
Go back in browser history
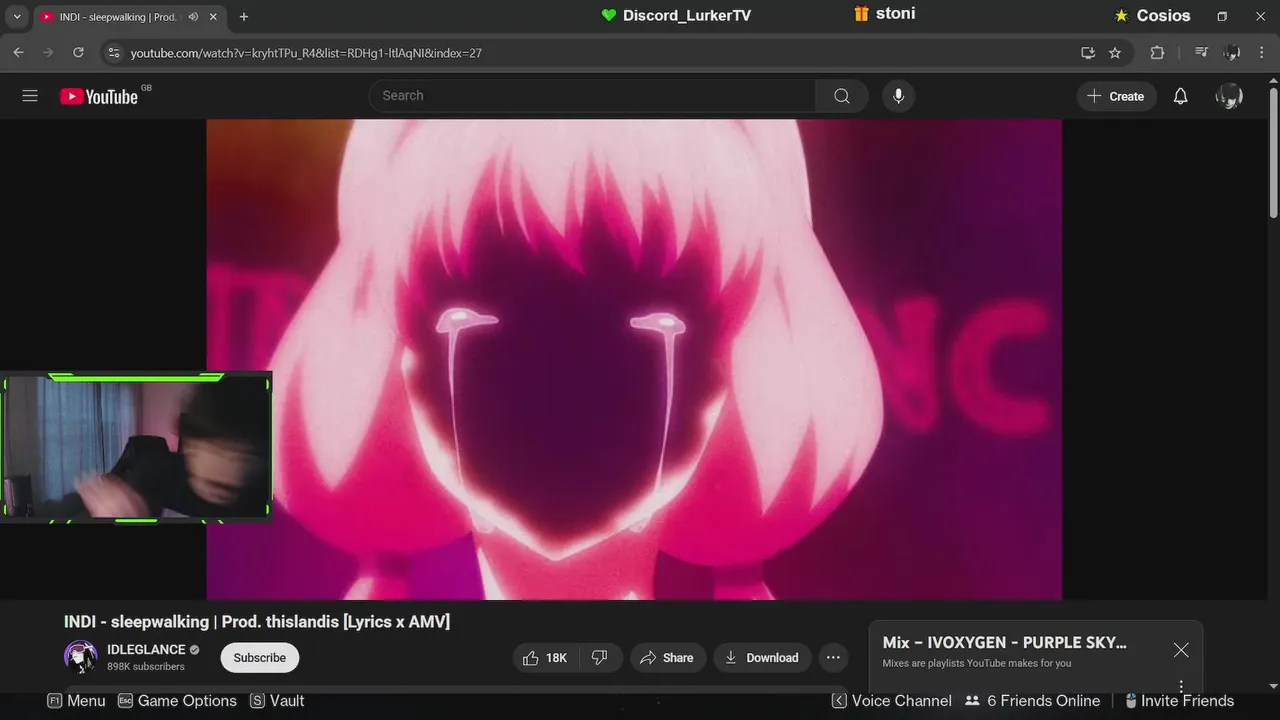18,52
